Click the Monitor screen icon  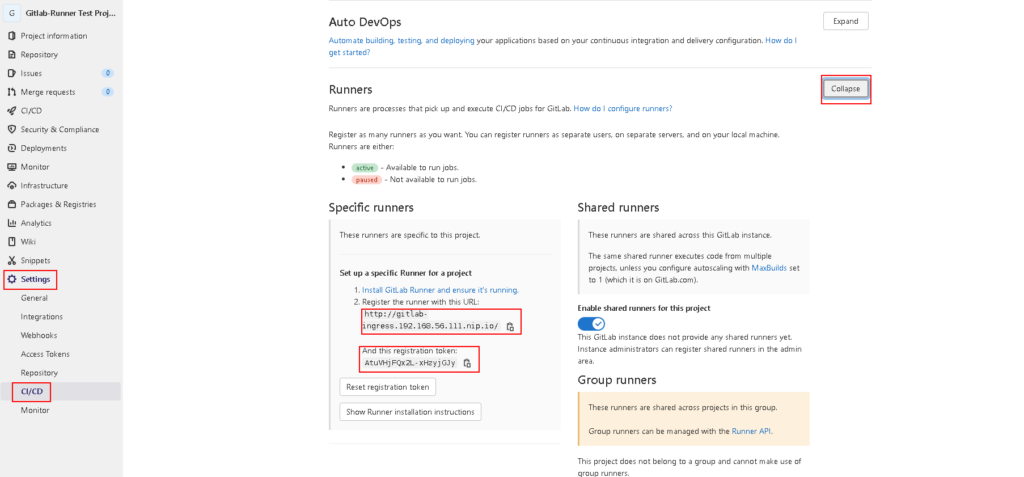[x=12, y=167]
